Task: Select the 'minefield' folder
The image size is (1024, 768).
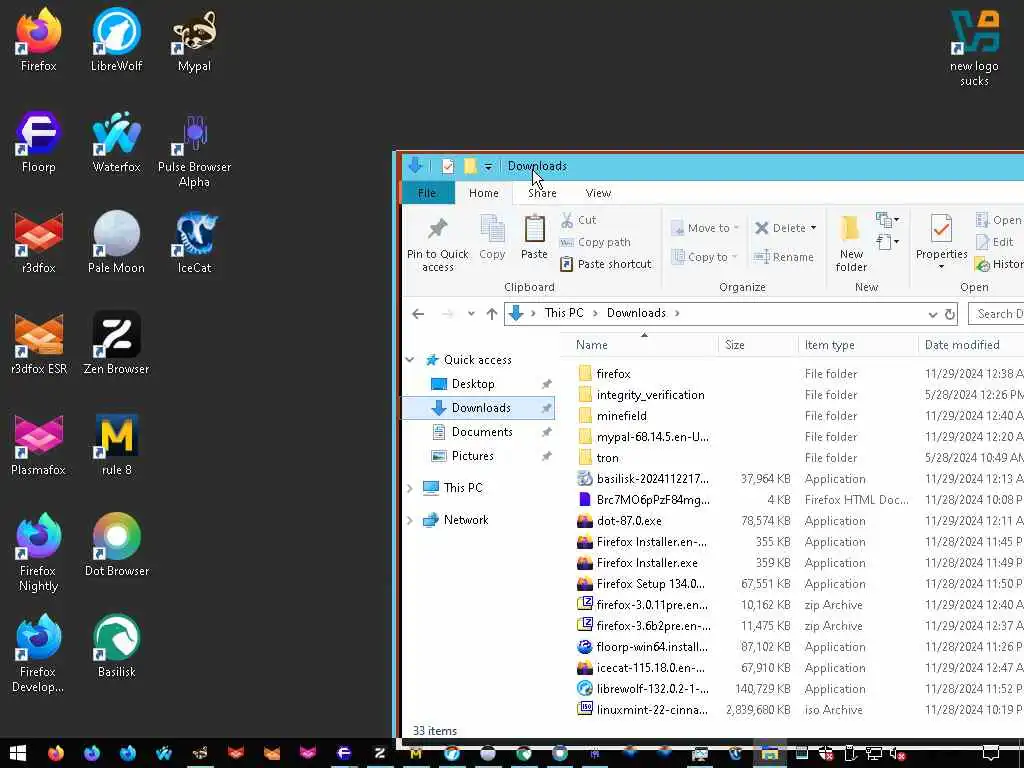Action: [x=621, y=416]
